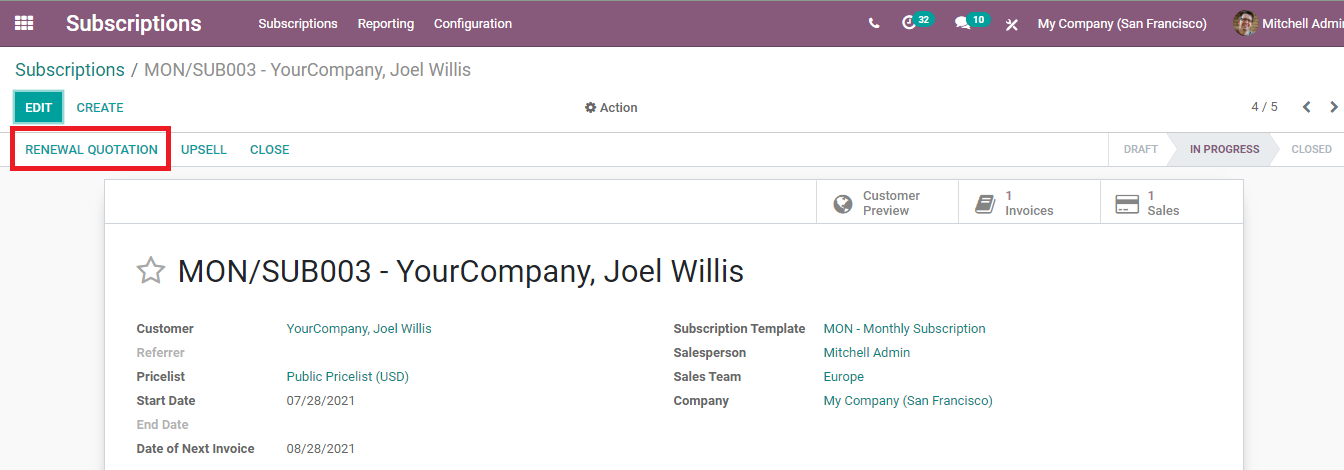1344x470 pixels.
Task: Click the Renewal Quotation button
Action: coord(91,149)
